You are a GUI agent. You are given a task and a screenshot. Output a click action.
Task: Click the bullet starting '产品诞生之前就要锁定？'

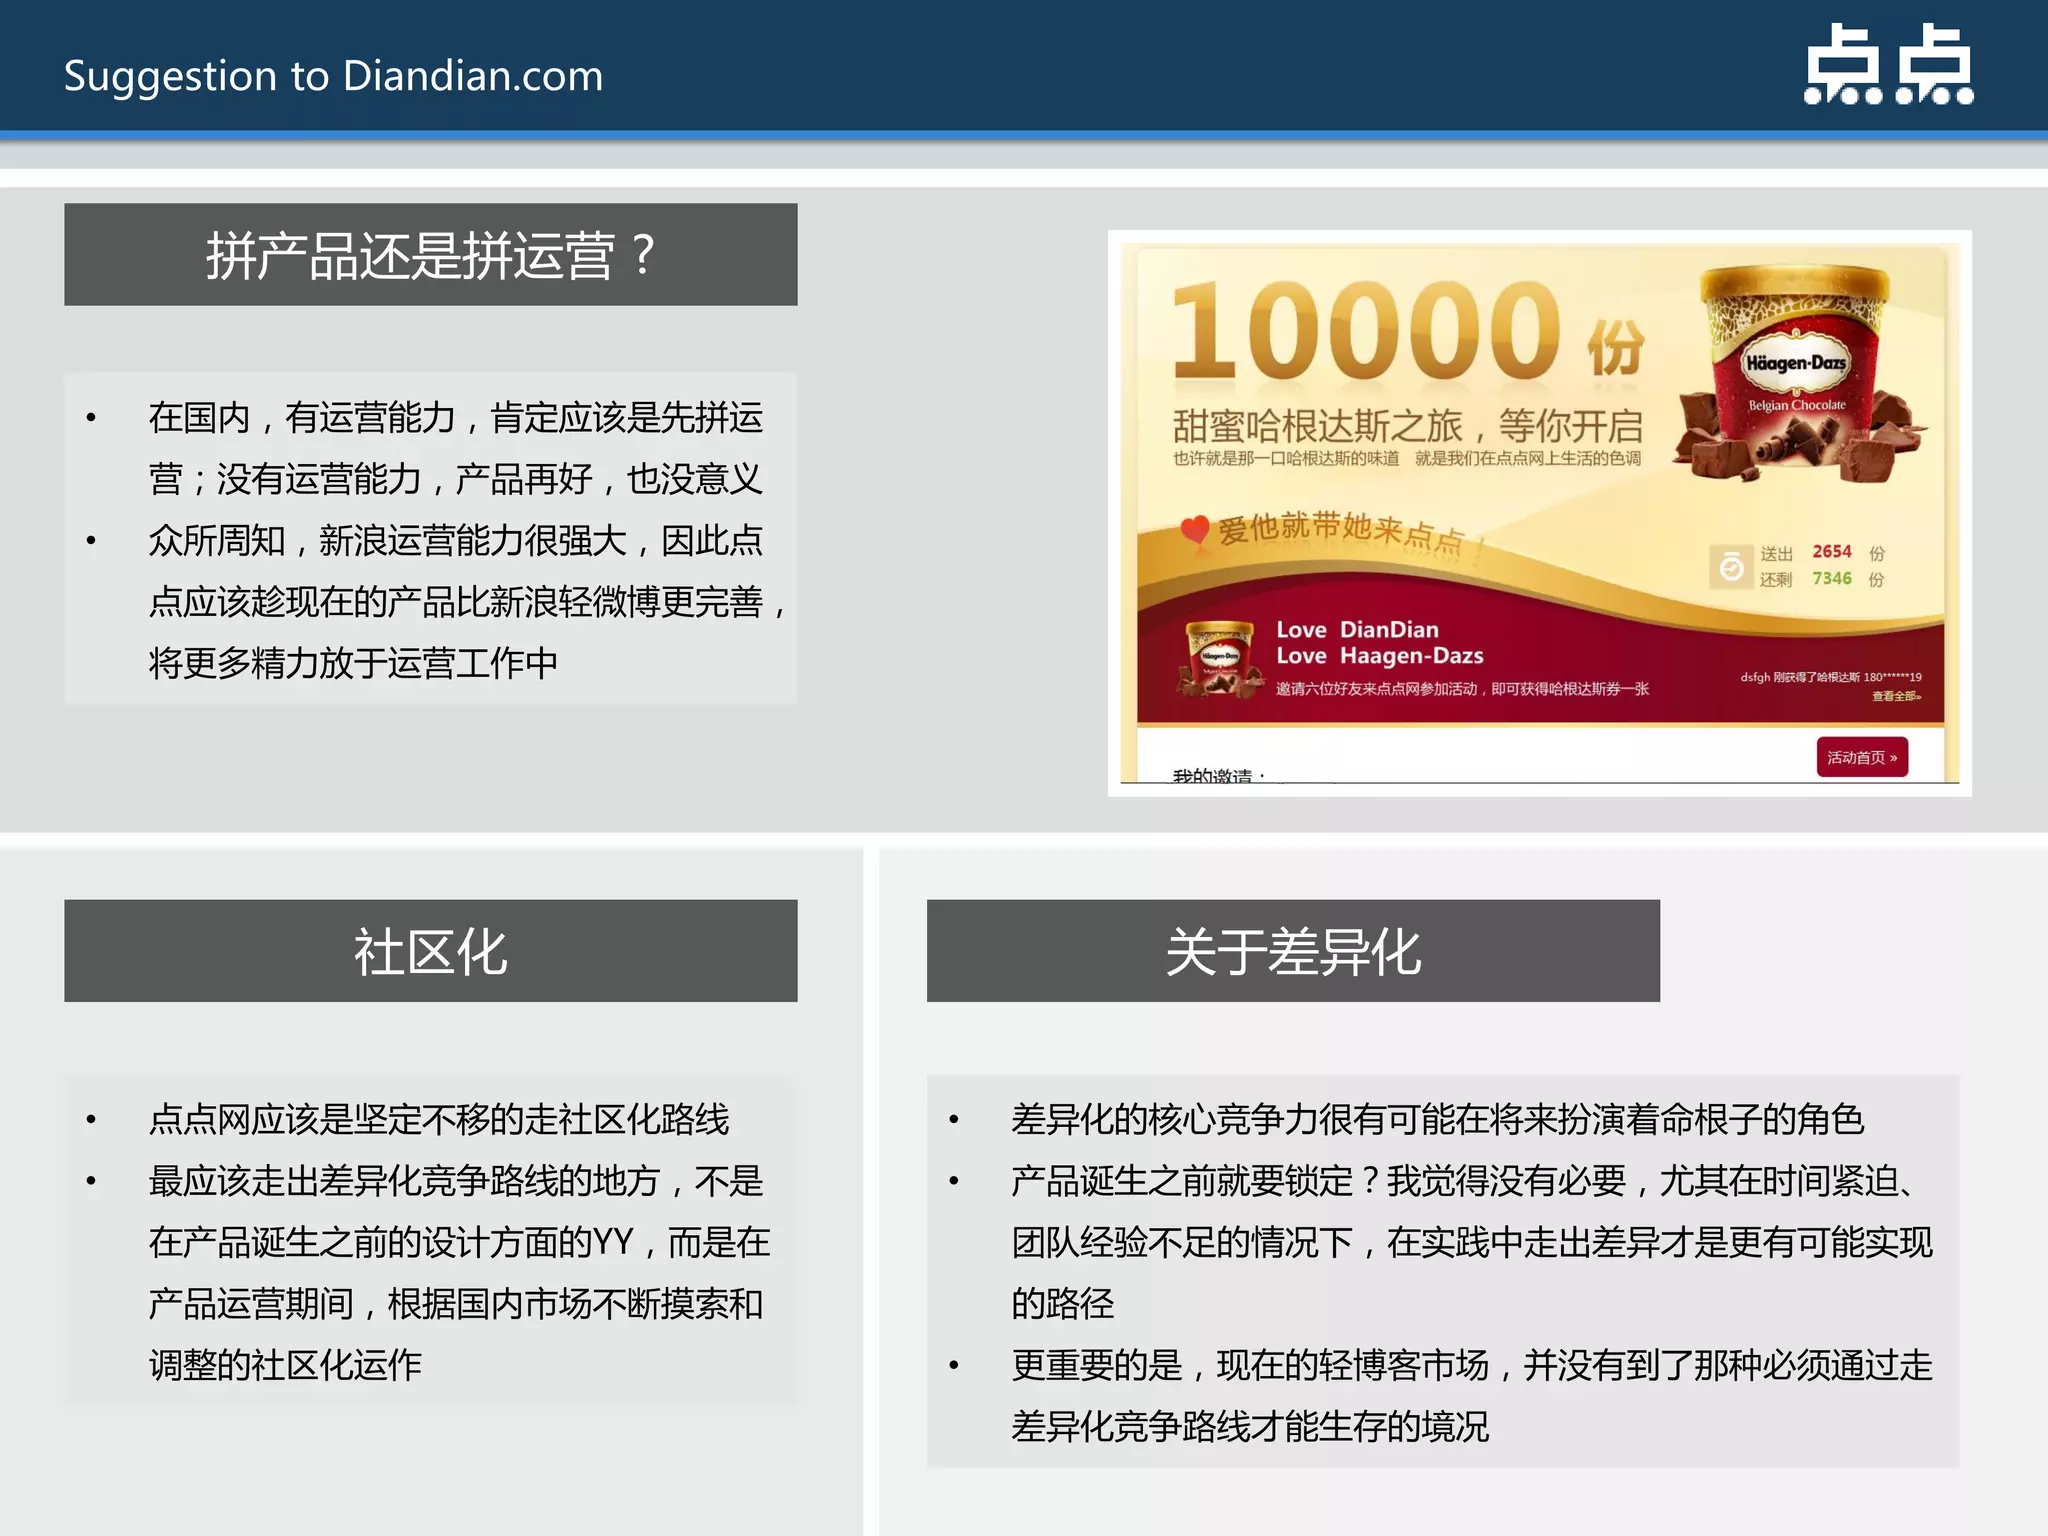click(x=1472, y=1242)
